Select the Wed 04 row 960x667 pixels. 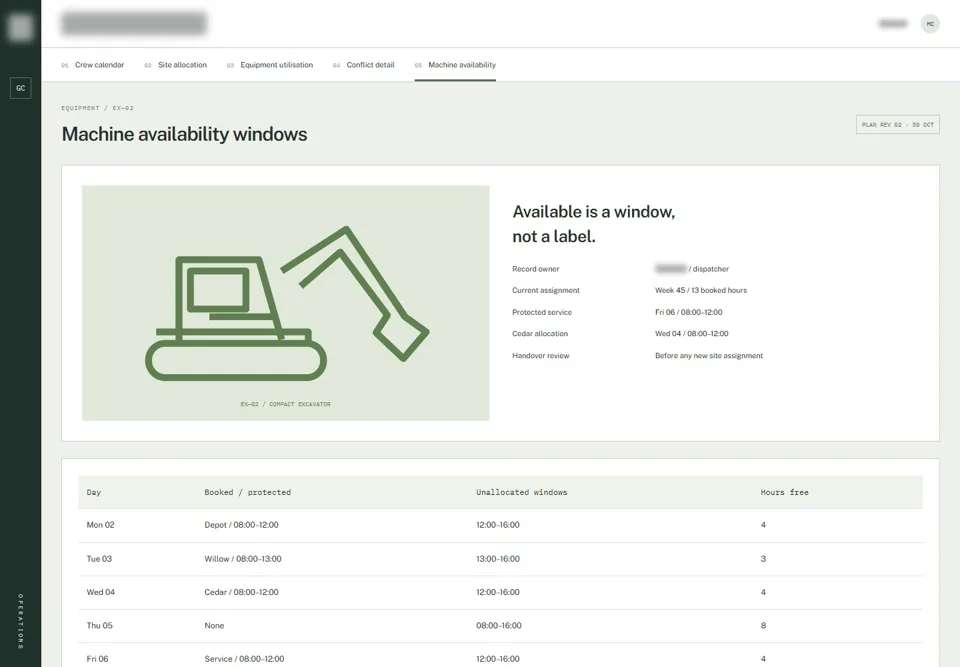500,592
